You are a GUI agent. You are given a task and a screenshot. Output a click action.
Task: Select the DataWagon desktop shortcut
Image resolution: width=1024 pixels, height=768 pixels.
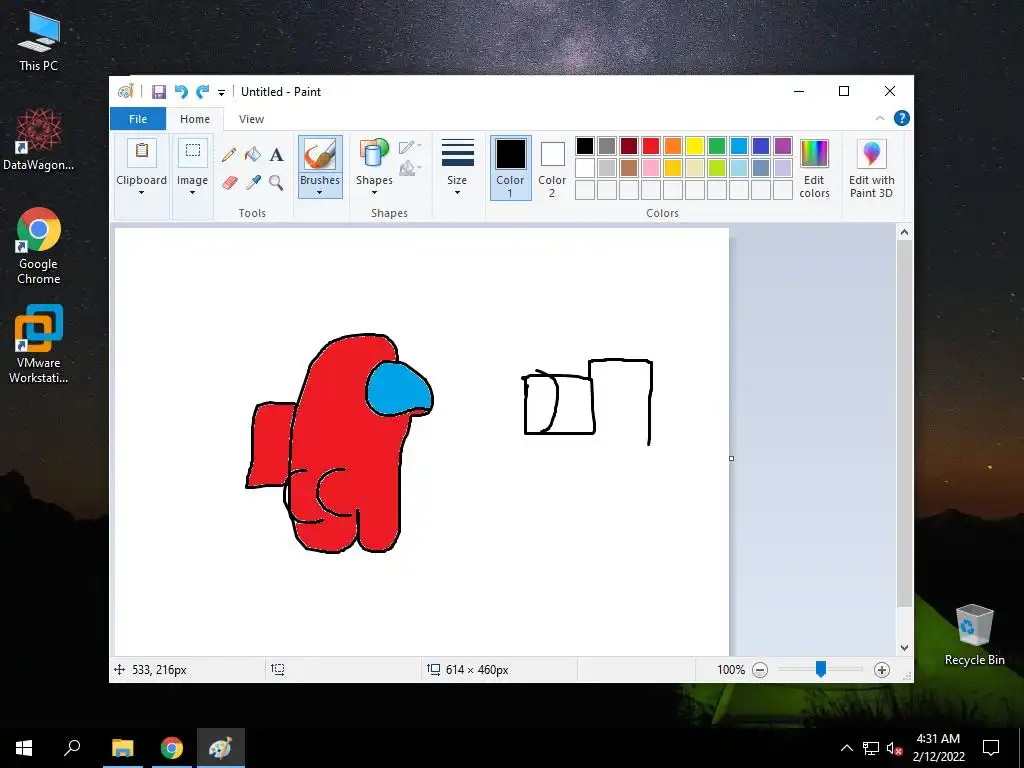click(39, 140)
